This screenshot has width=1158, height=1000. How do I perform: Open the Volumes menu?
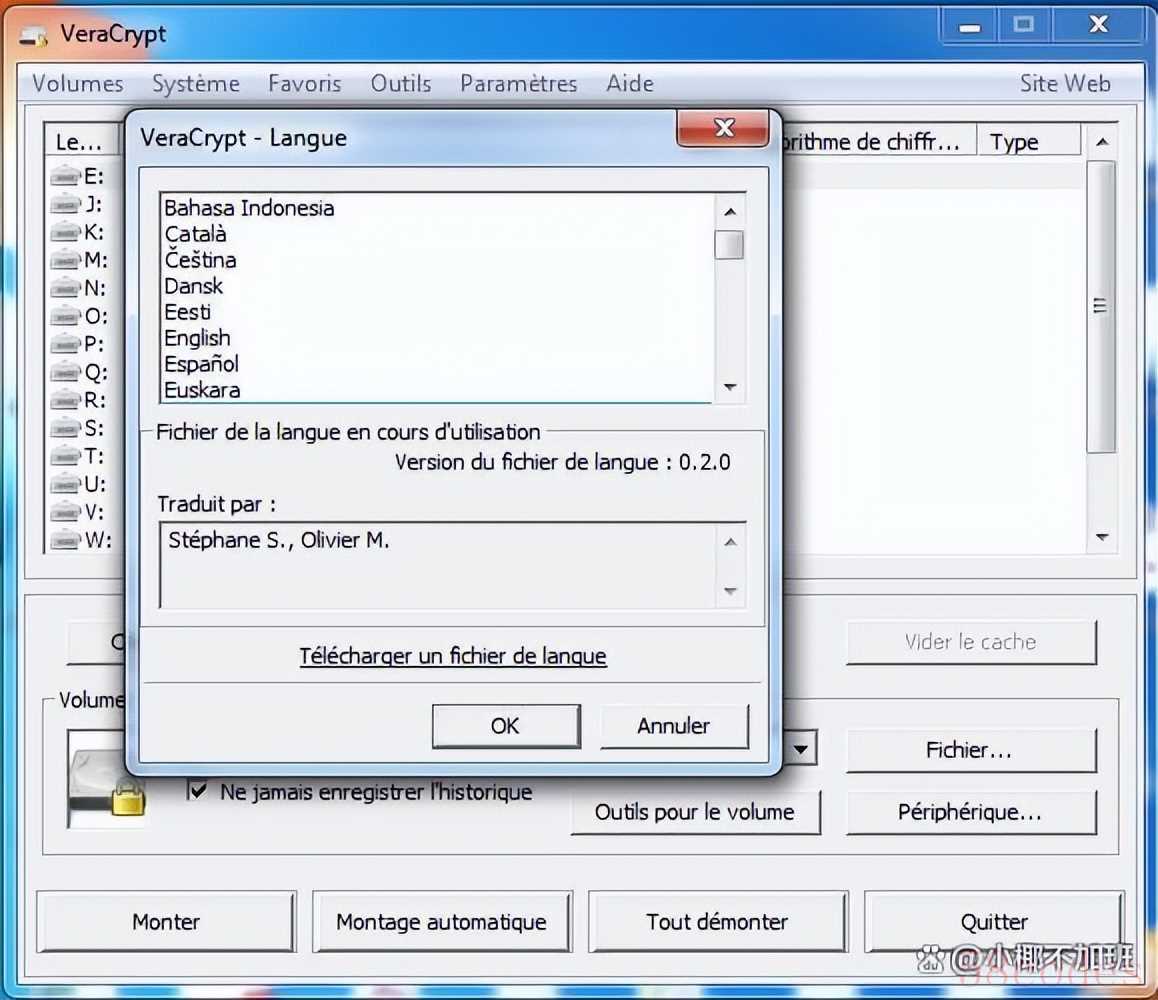coord(78,83)
